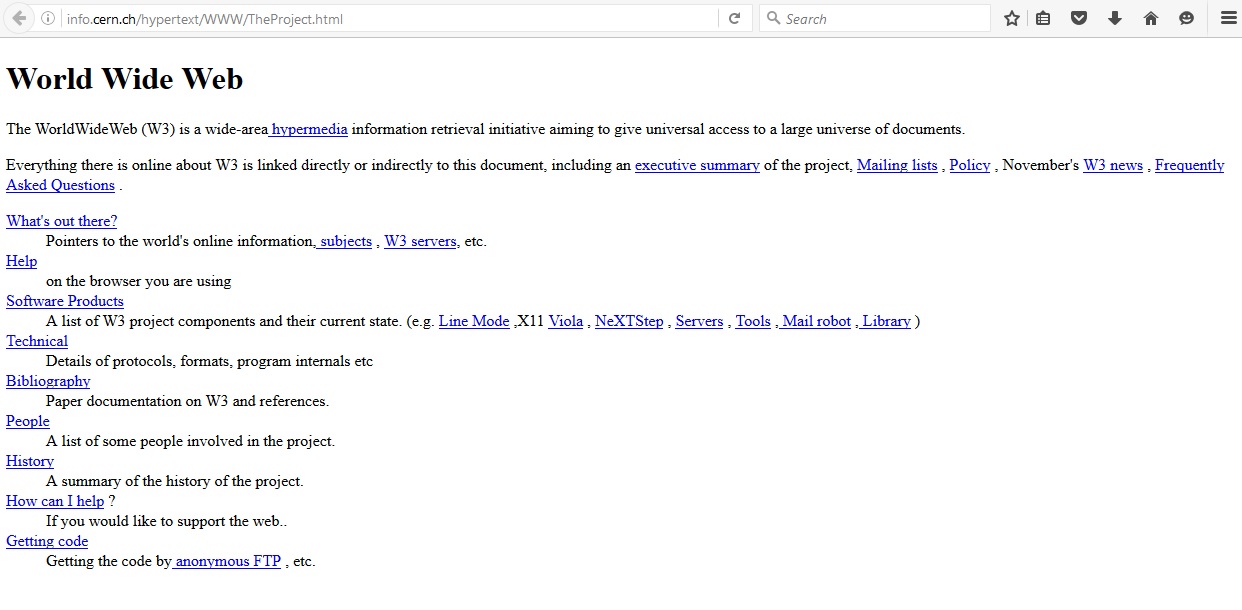
Task: Reload the page with the refresh icon
Action: click(734, 18)
